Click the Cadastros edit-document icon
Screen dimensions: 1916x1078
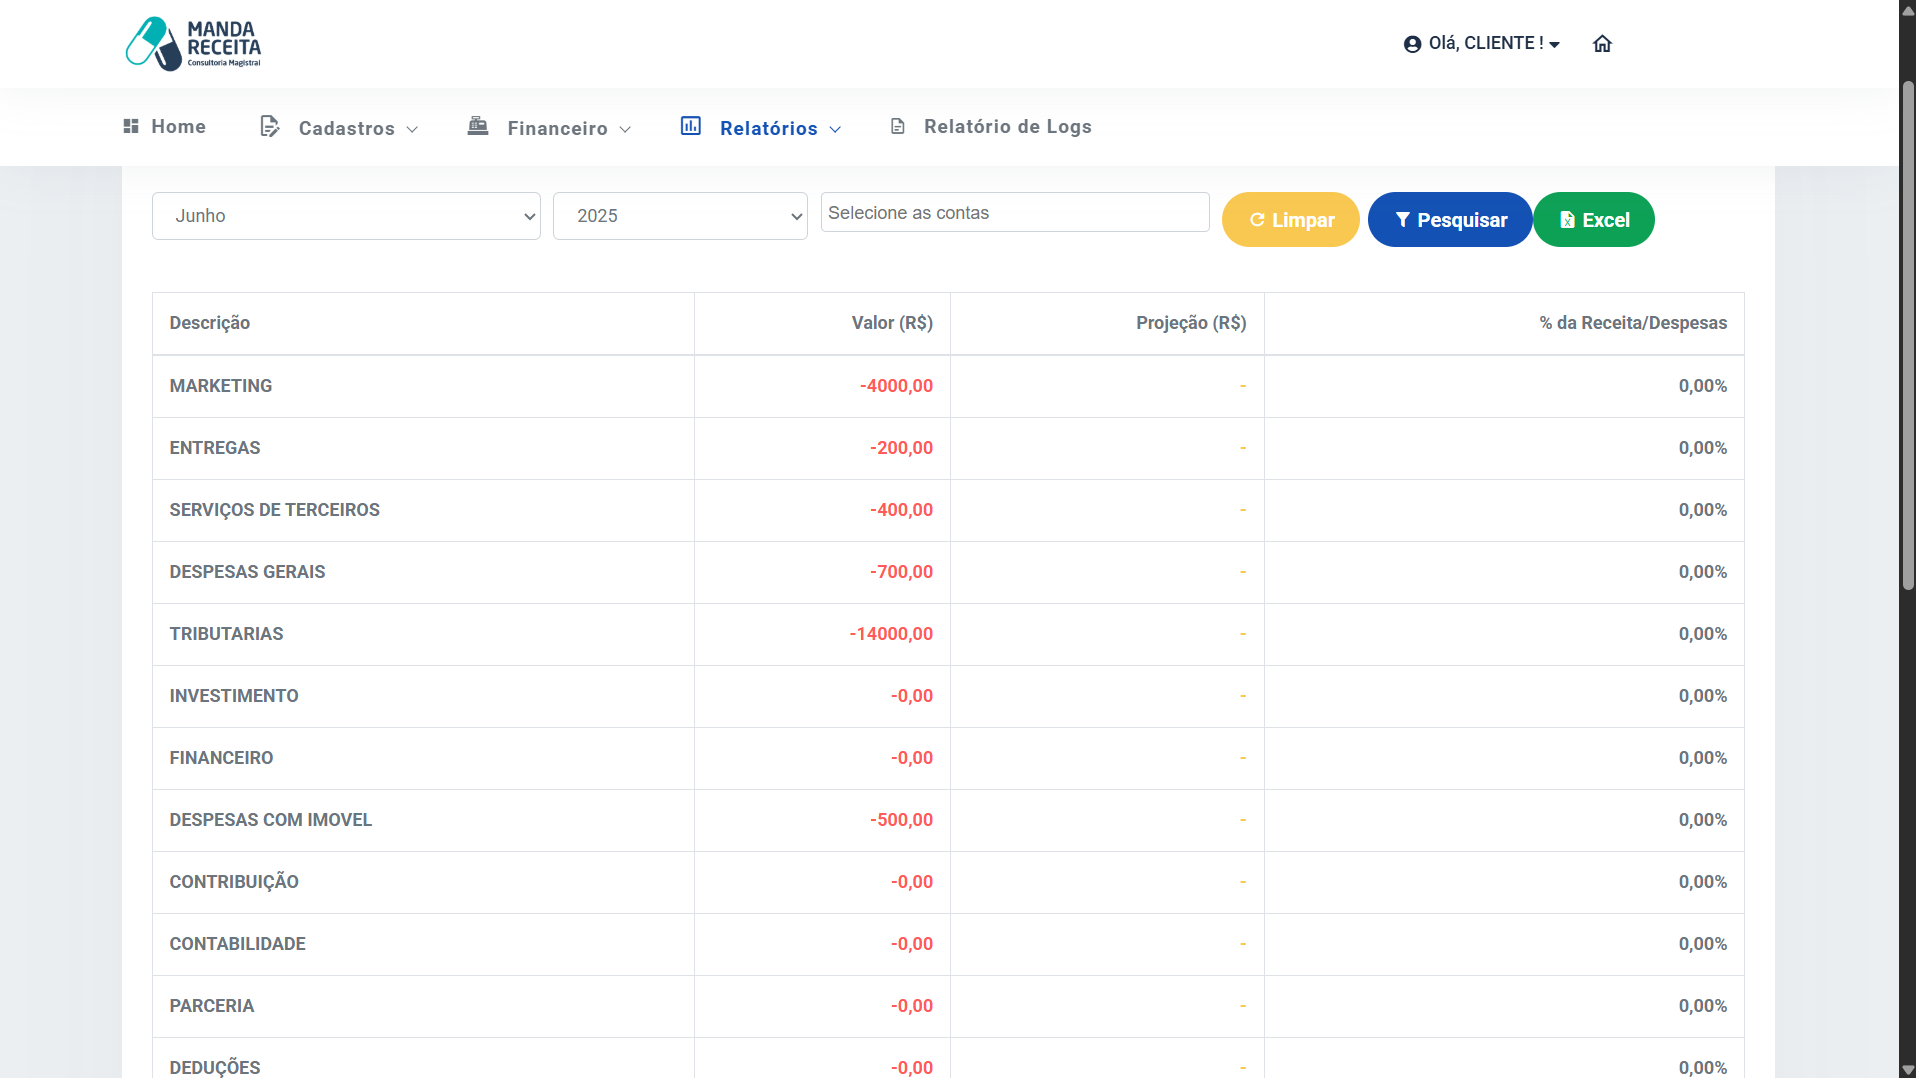(x=269, y=126)
